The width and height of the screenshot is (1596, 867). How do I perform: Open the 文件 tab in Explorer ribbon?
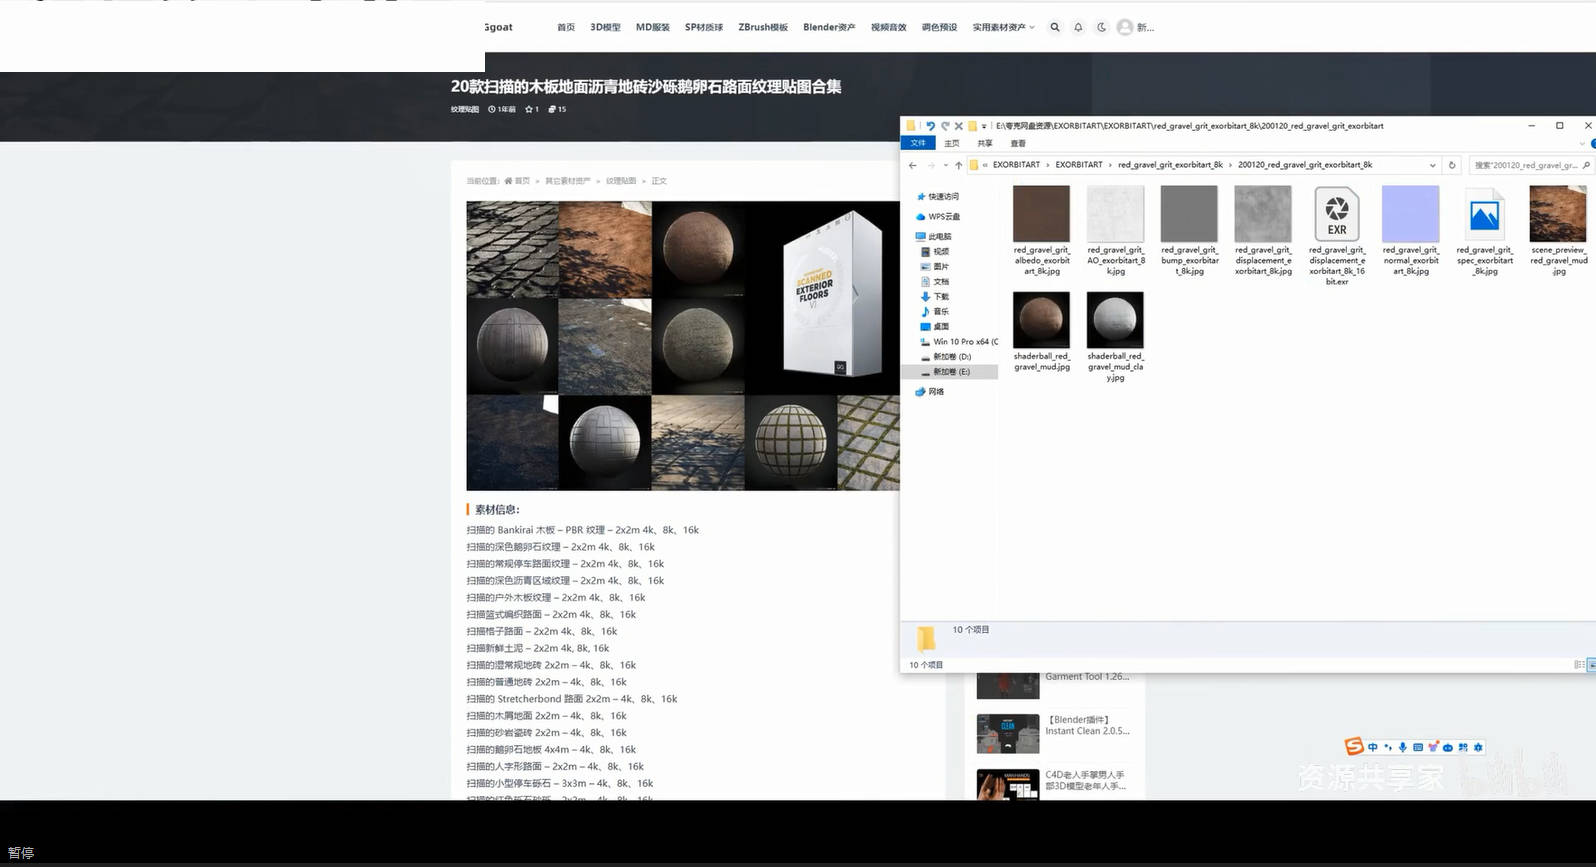[x=918, y=143]
